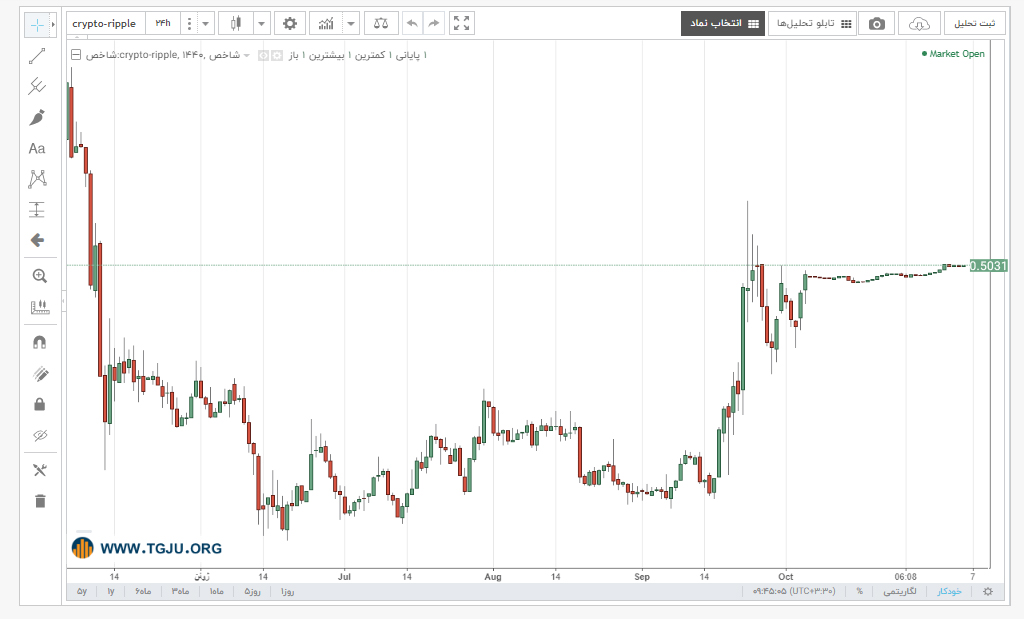Screen dimensions: 1024x619
Task: Select the ۶ماه six-month range
Action: pos(143,591)
